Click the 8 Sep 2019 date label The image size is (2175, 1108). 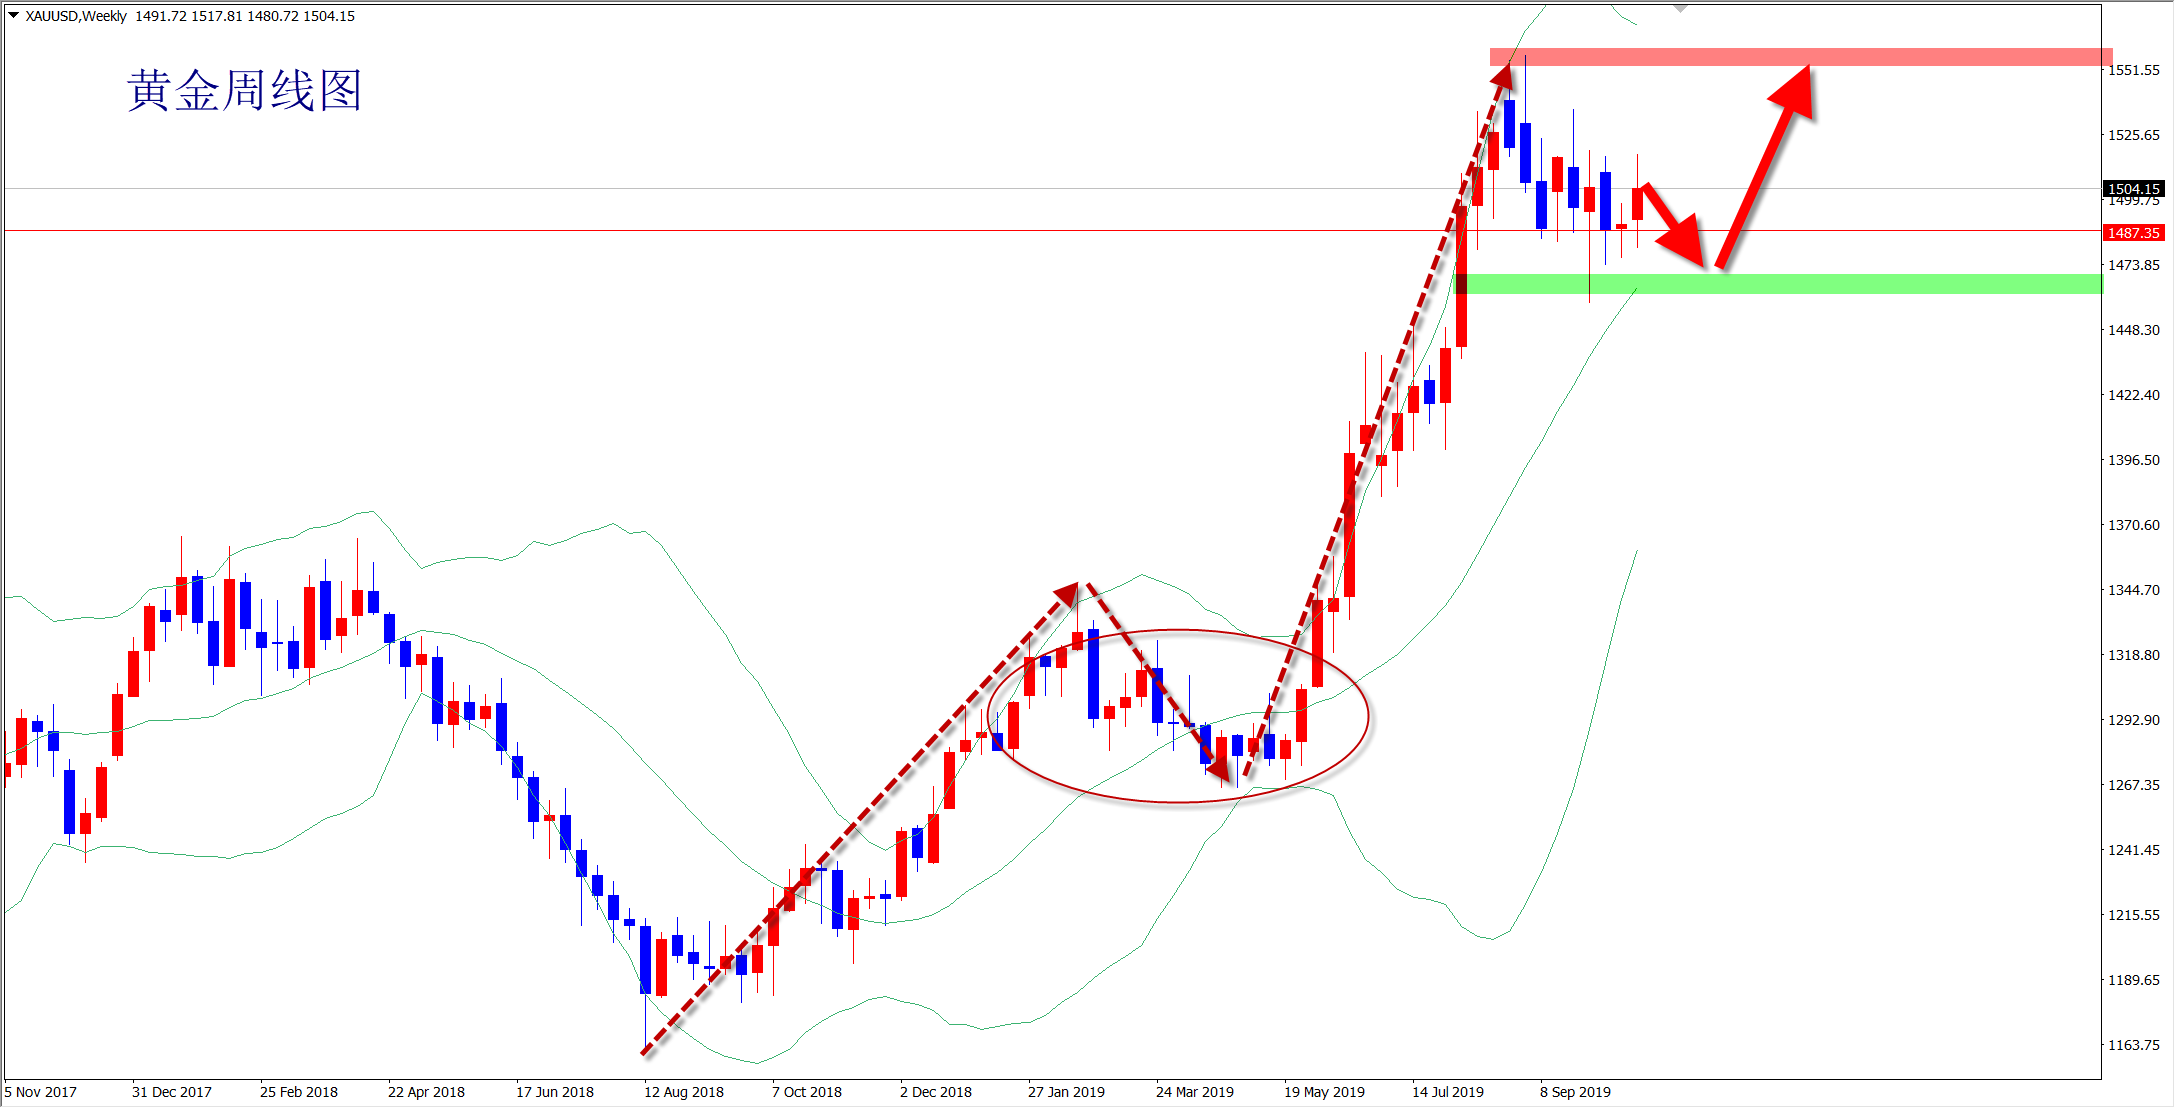(x=1575, y=1092)
